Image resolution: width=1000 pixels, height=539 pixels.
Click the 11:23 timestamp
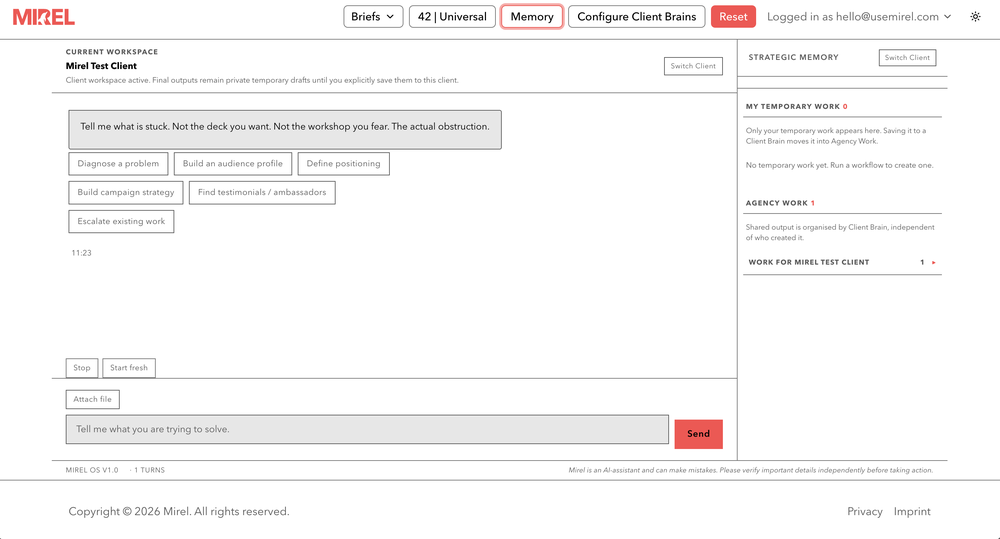[x=82, y=253]
